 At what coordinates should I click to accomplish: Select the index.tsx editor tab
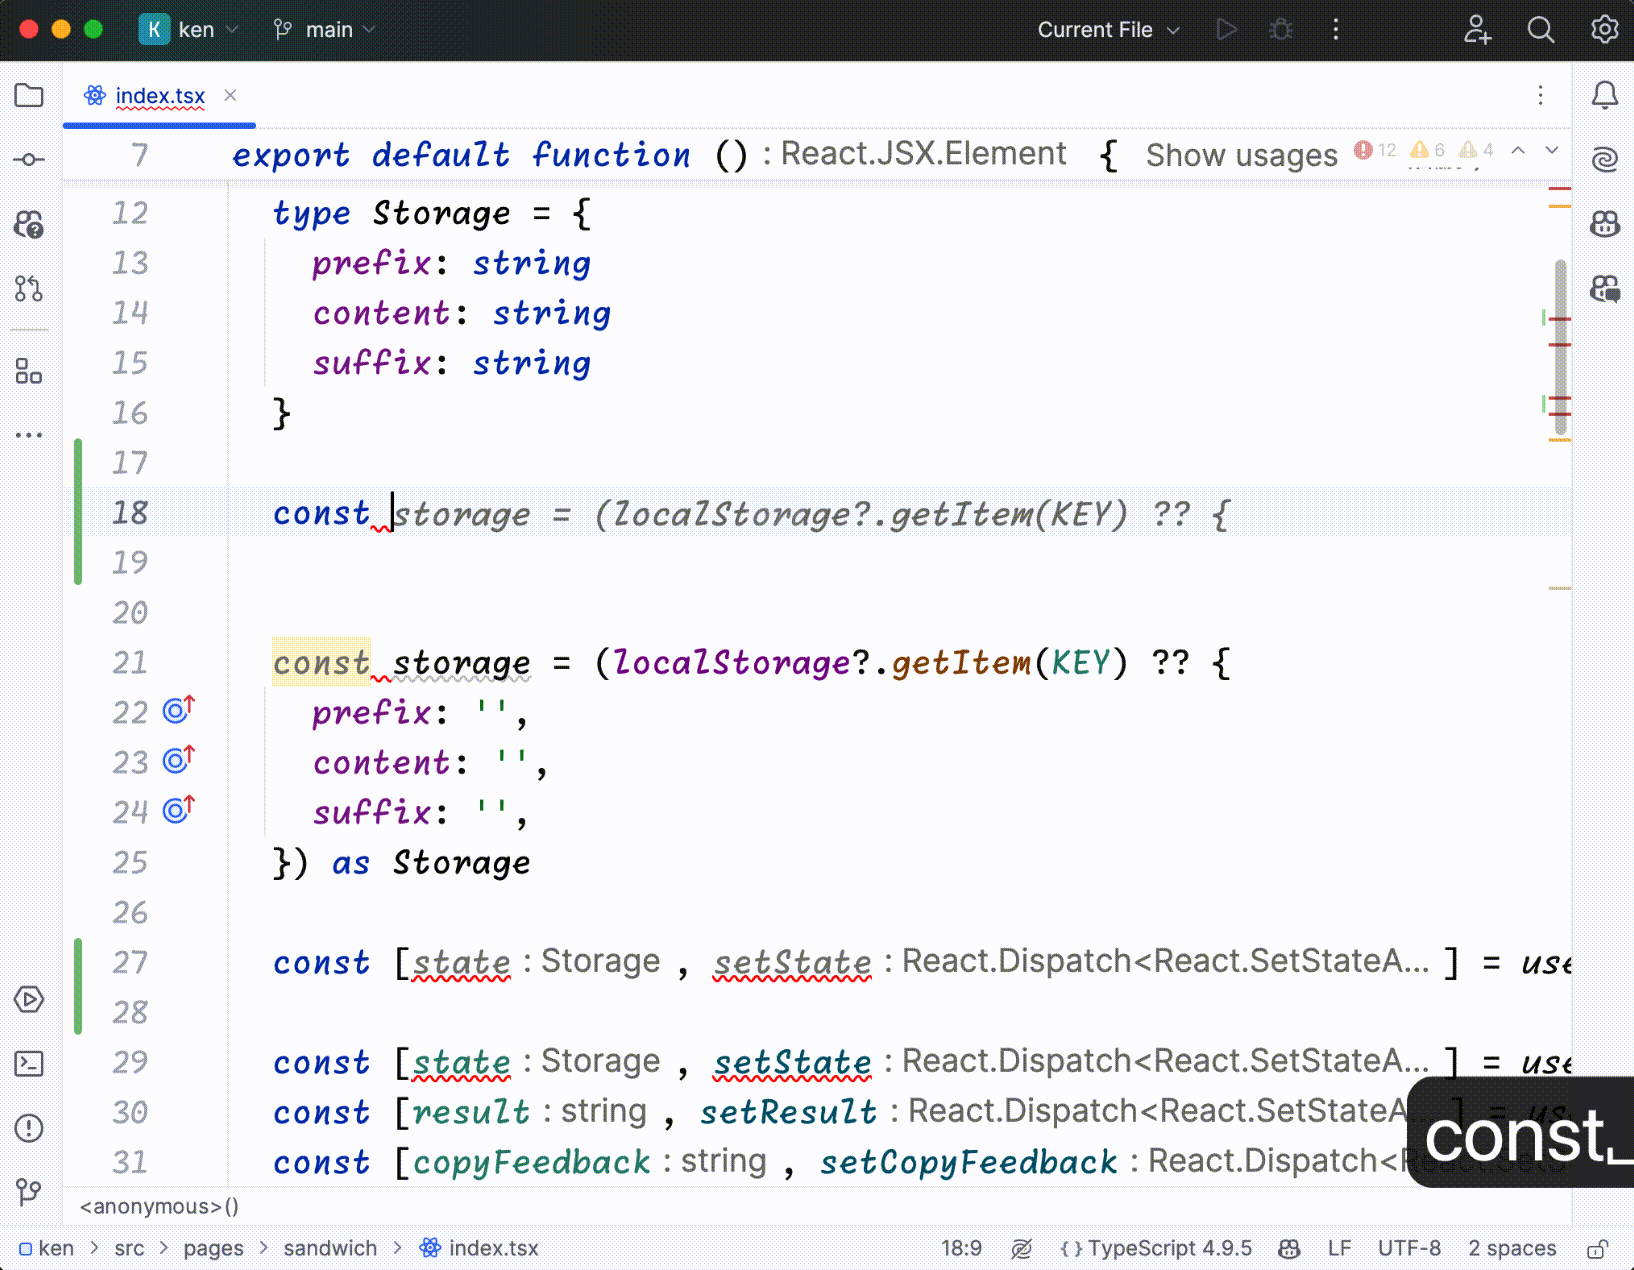(x=159, y=96)
